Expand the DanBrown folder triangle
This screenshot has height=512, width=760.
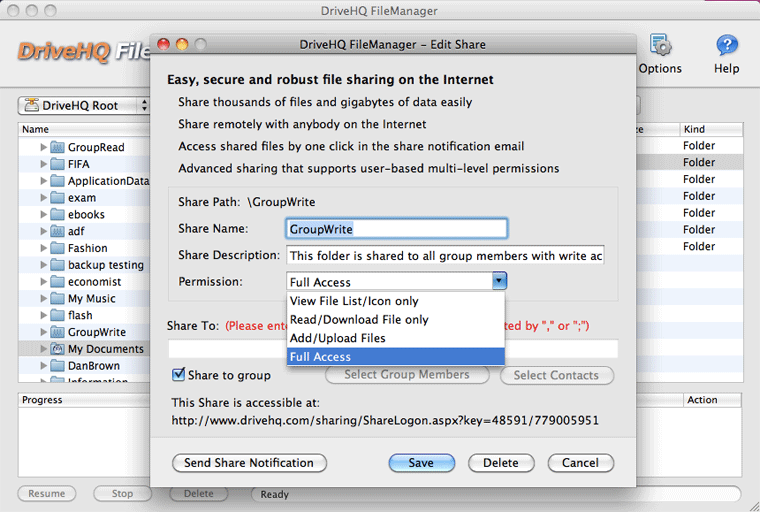(x=43, y=366)
